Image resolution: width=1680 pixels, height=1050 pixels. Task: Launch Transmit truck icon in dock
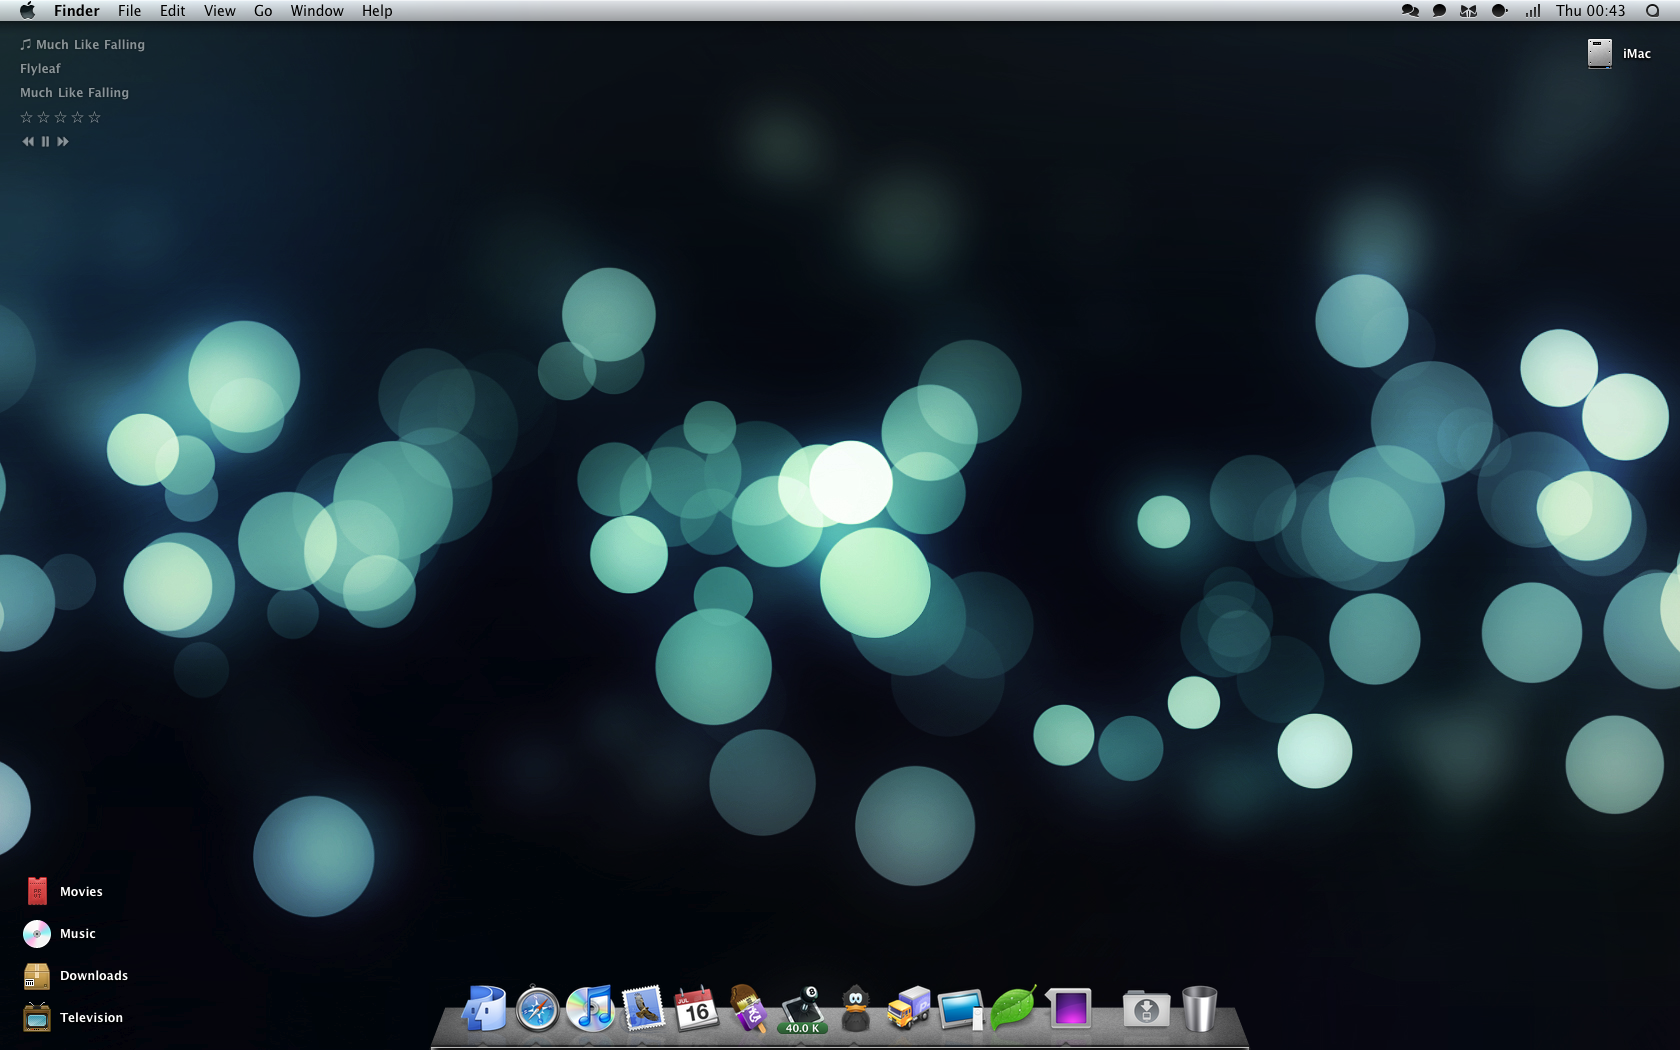click(908, 1008)
